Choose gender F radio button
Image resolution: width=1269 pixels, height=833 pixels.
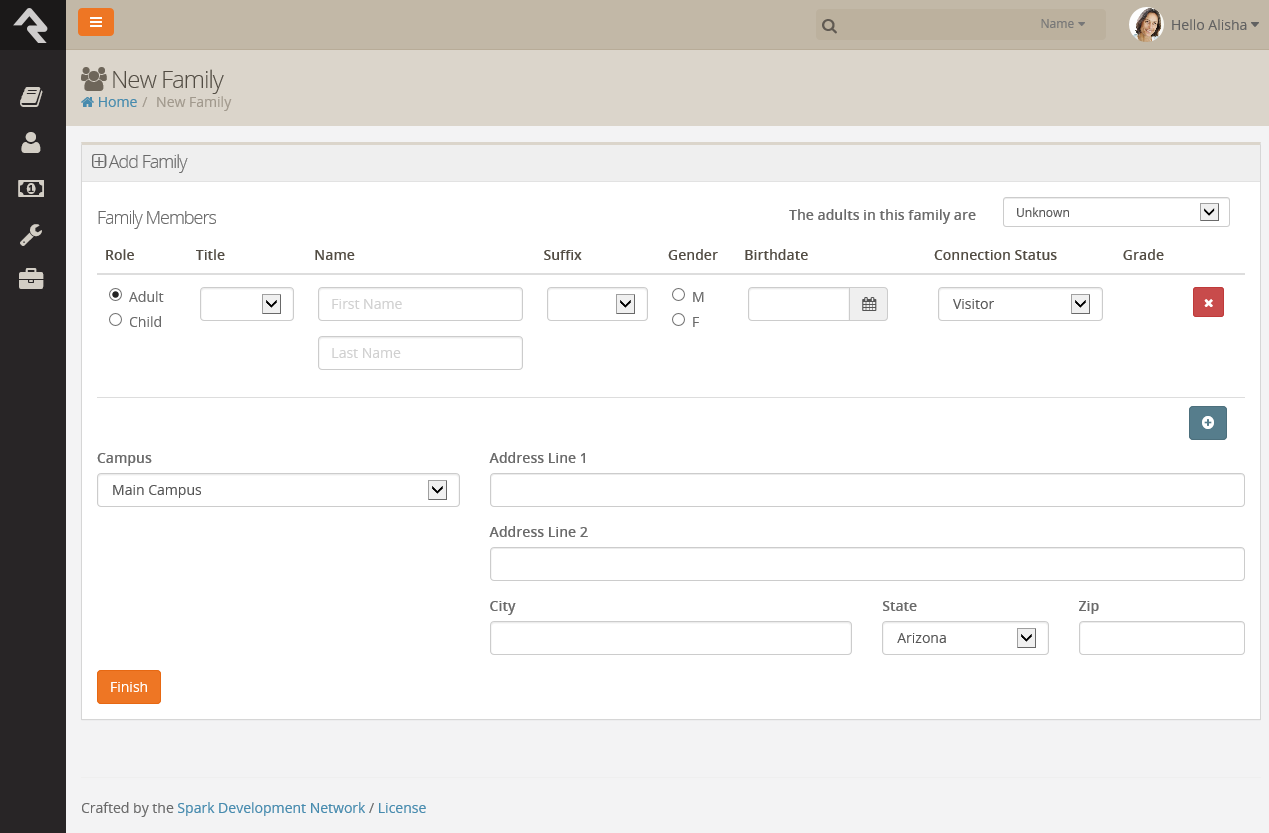679,320
